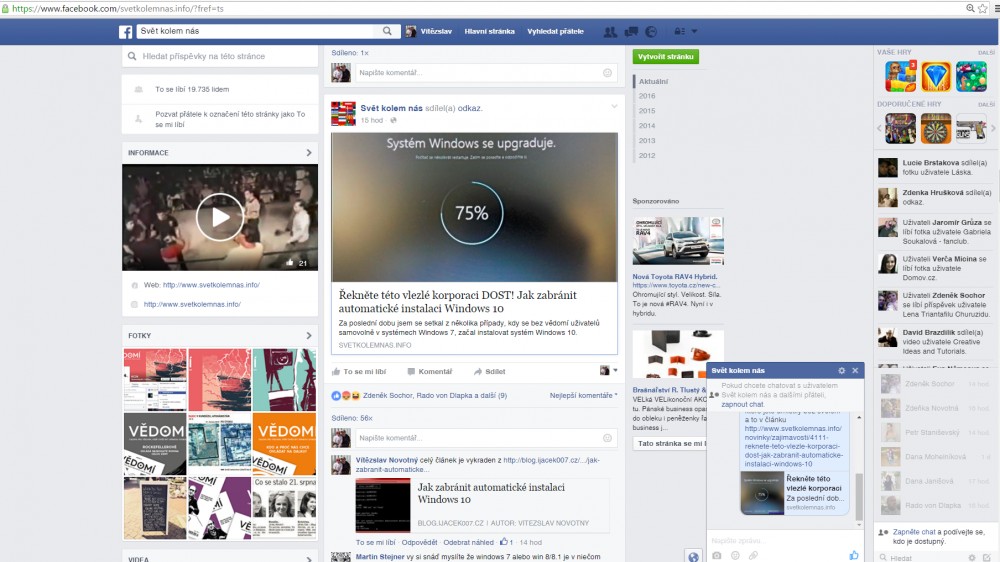Open chat window settings gear

[x=841, y=371]
